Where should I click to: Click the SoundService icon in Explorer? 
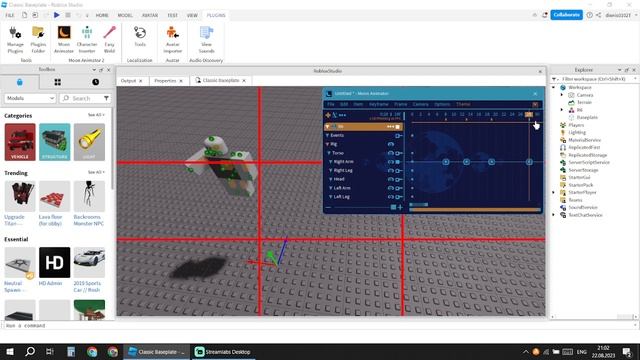point(563,207)
